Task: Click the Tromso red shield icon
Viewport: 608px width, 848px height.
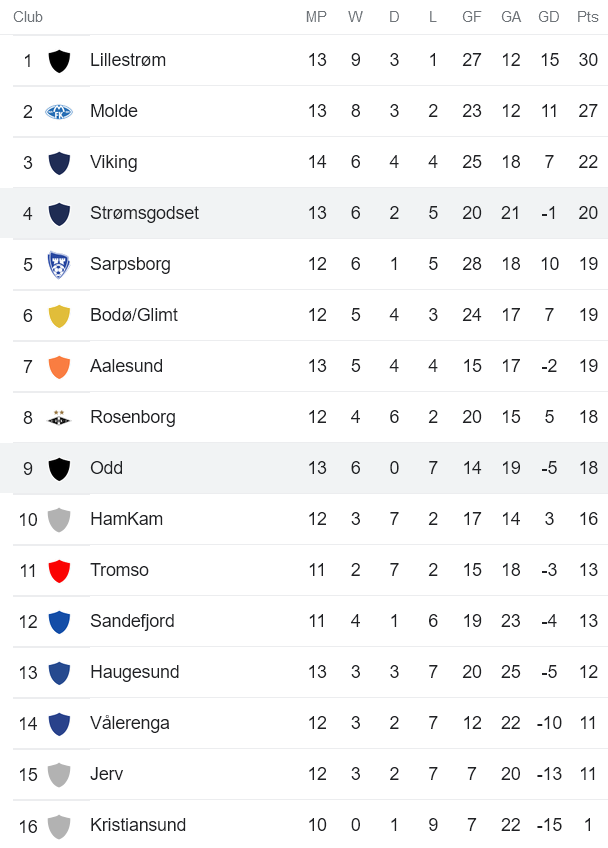Action: pos(59,571)
